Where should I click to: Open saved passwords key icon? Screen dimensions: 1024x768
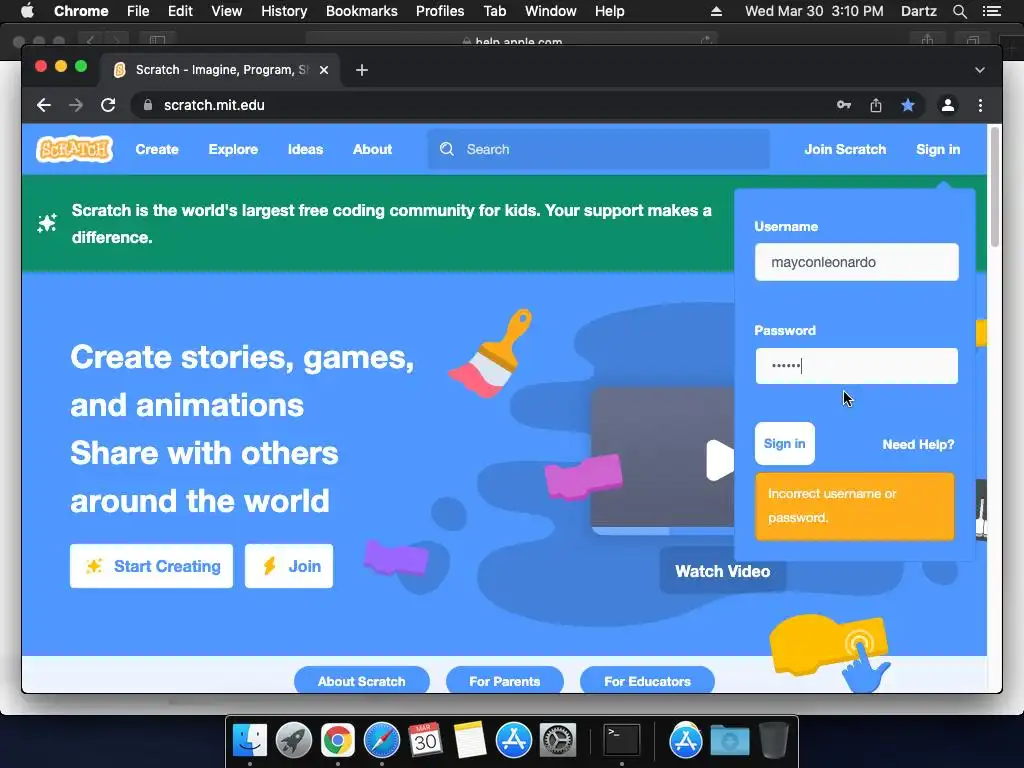tap(844, 105)
